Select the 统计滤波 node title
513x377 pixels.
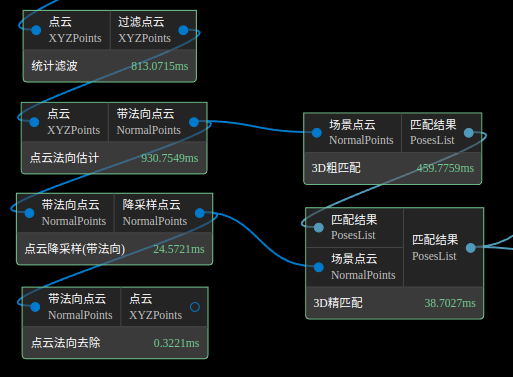(54, 66)
